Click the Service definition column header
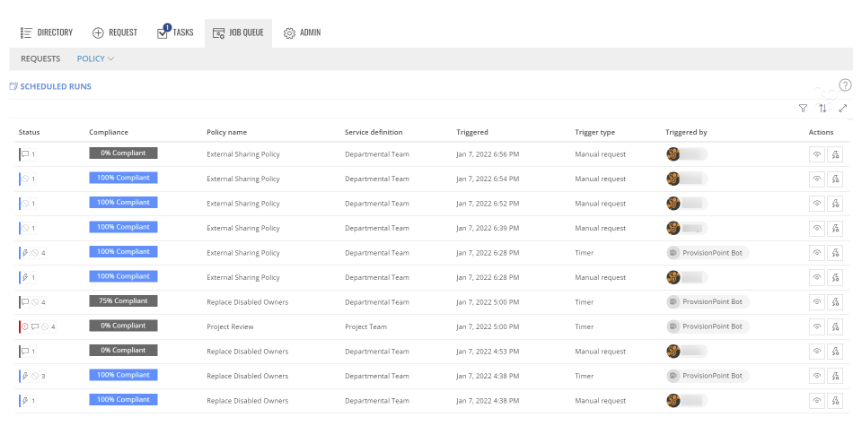 pos(373,132)
